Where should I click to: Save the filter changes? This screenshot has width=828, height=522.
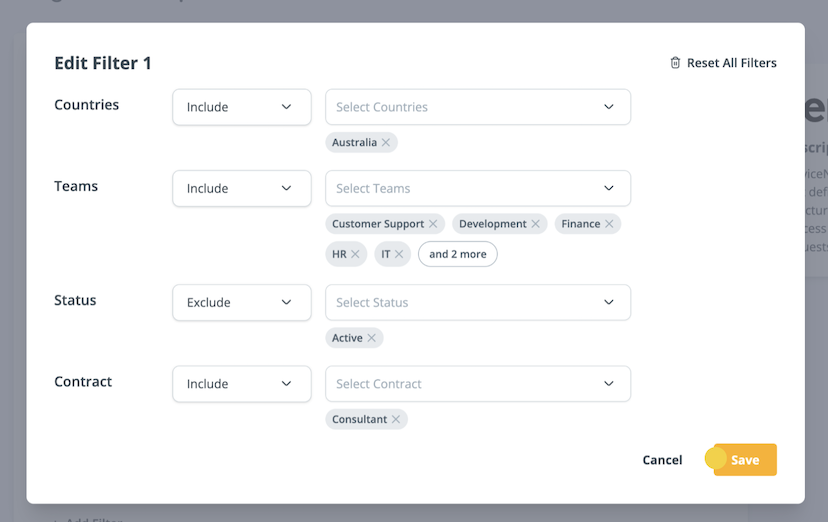click(x=745, y=460)
